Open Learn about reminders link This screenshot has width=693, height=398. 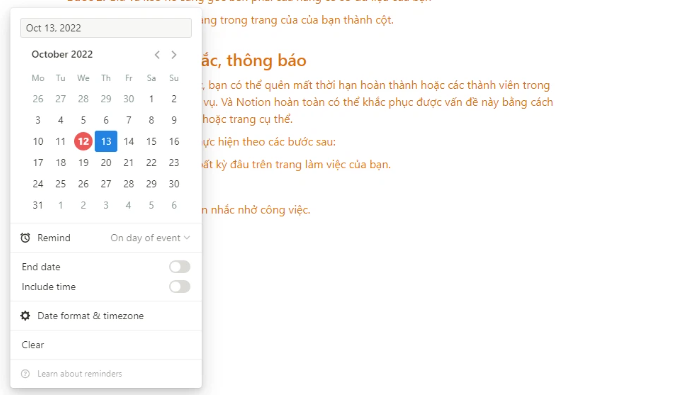(x=80, y=374)
